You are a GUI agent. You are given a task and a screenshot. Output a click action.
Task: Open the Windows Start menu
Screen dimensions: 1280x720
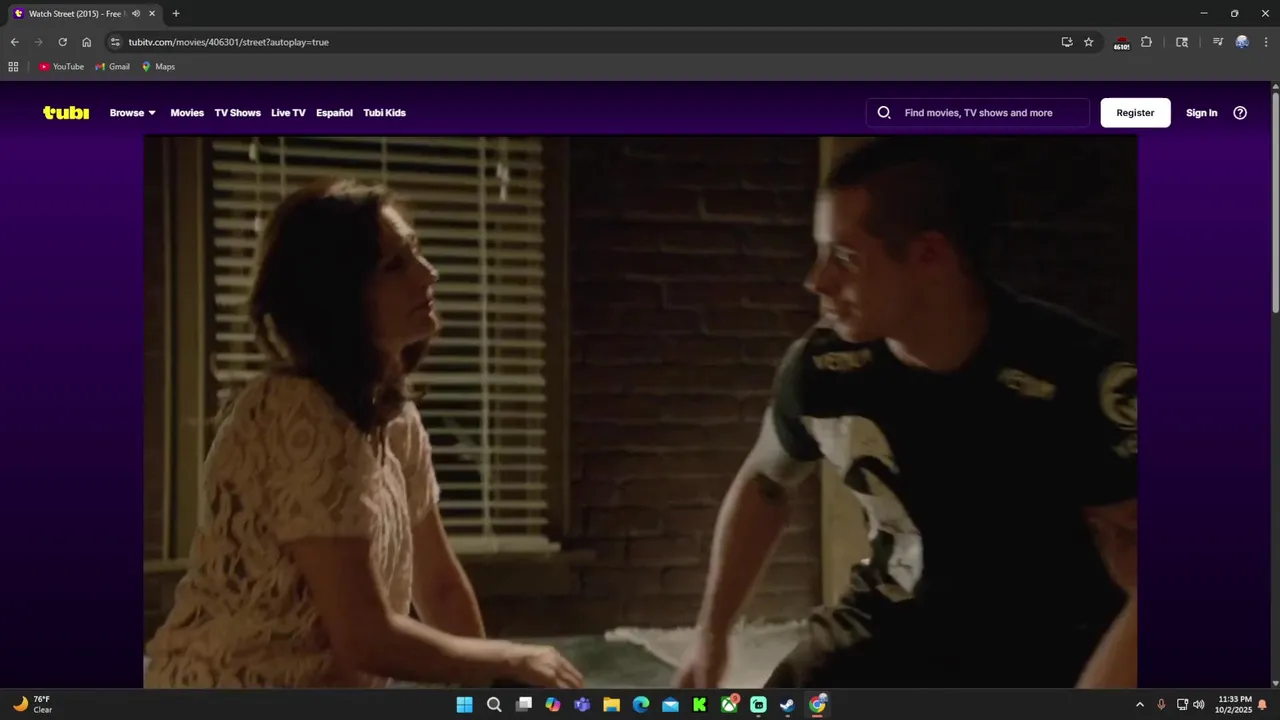tap(465, 705)
